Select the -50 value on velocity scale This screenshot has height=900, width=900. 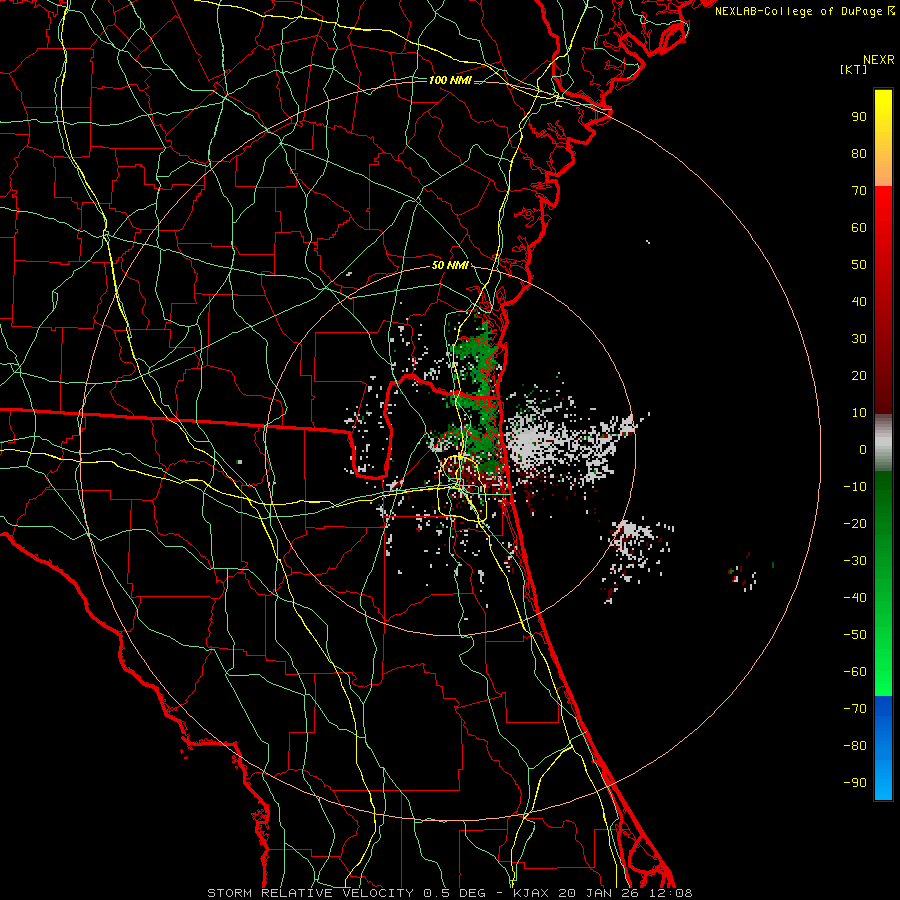(x=855, y=635)
